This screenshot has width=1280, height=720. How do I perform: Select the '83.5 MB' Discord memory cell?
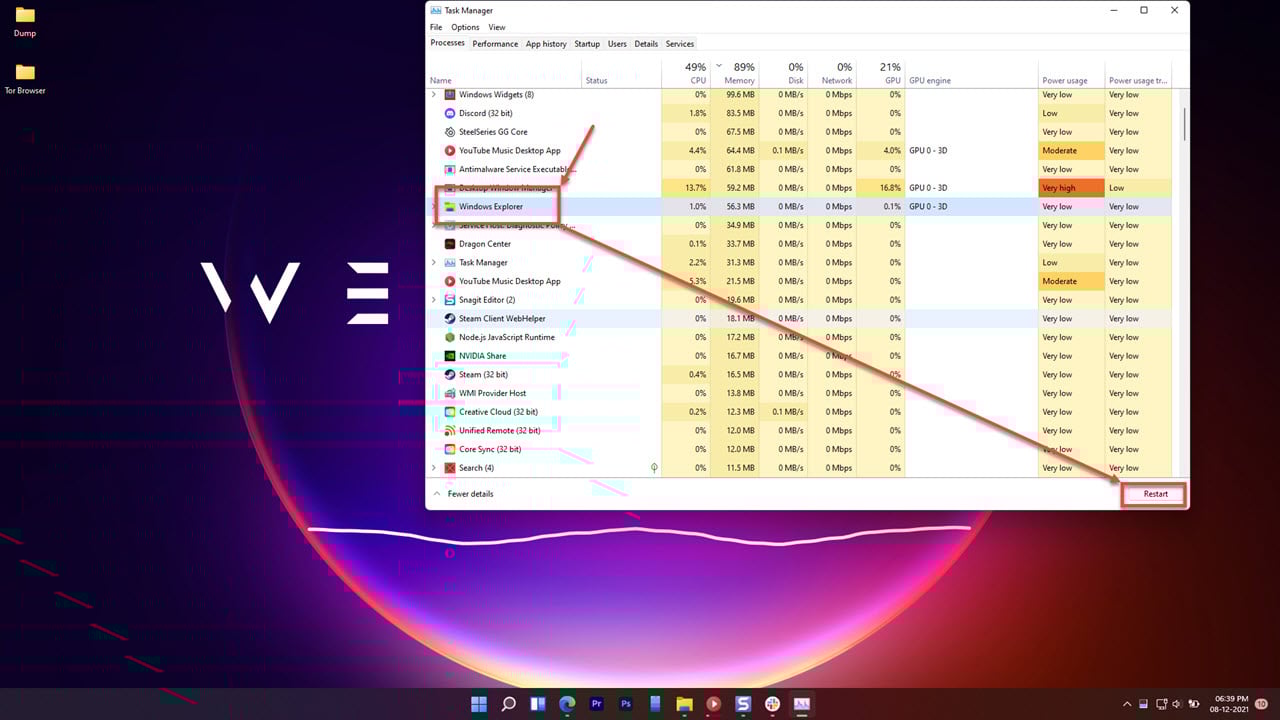[733, 113]
